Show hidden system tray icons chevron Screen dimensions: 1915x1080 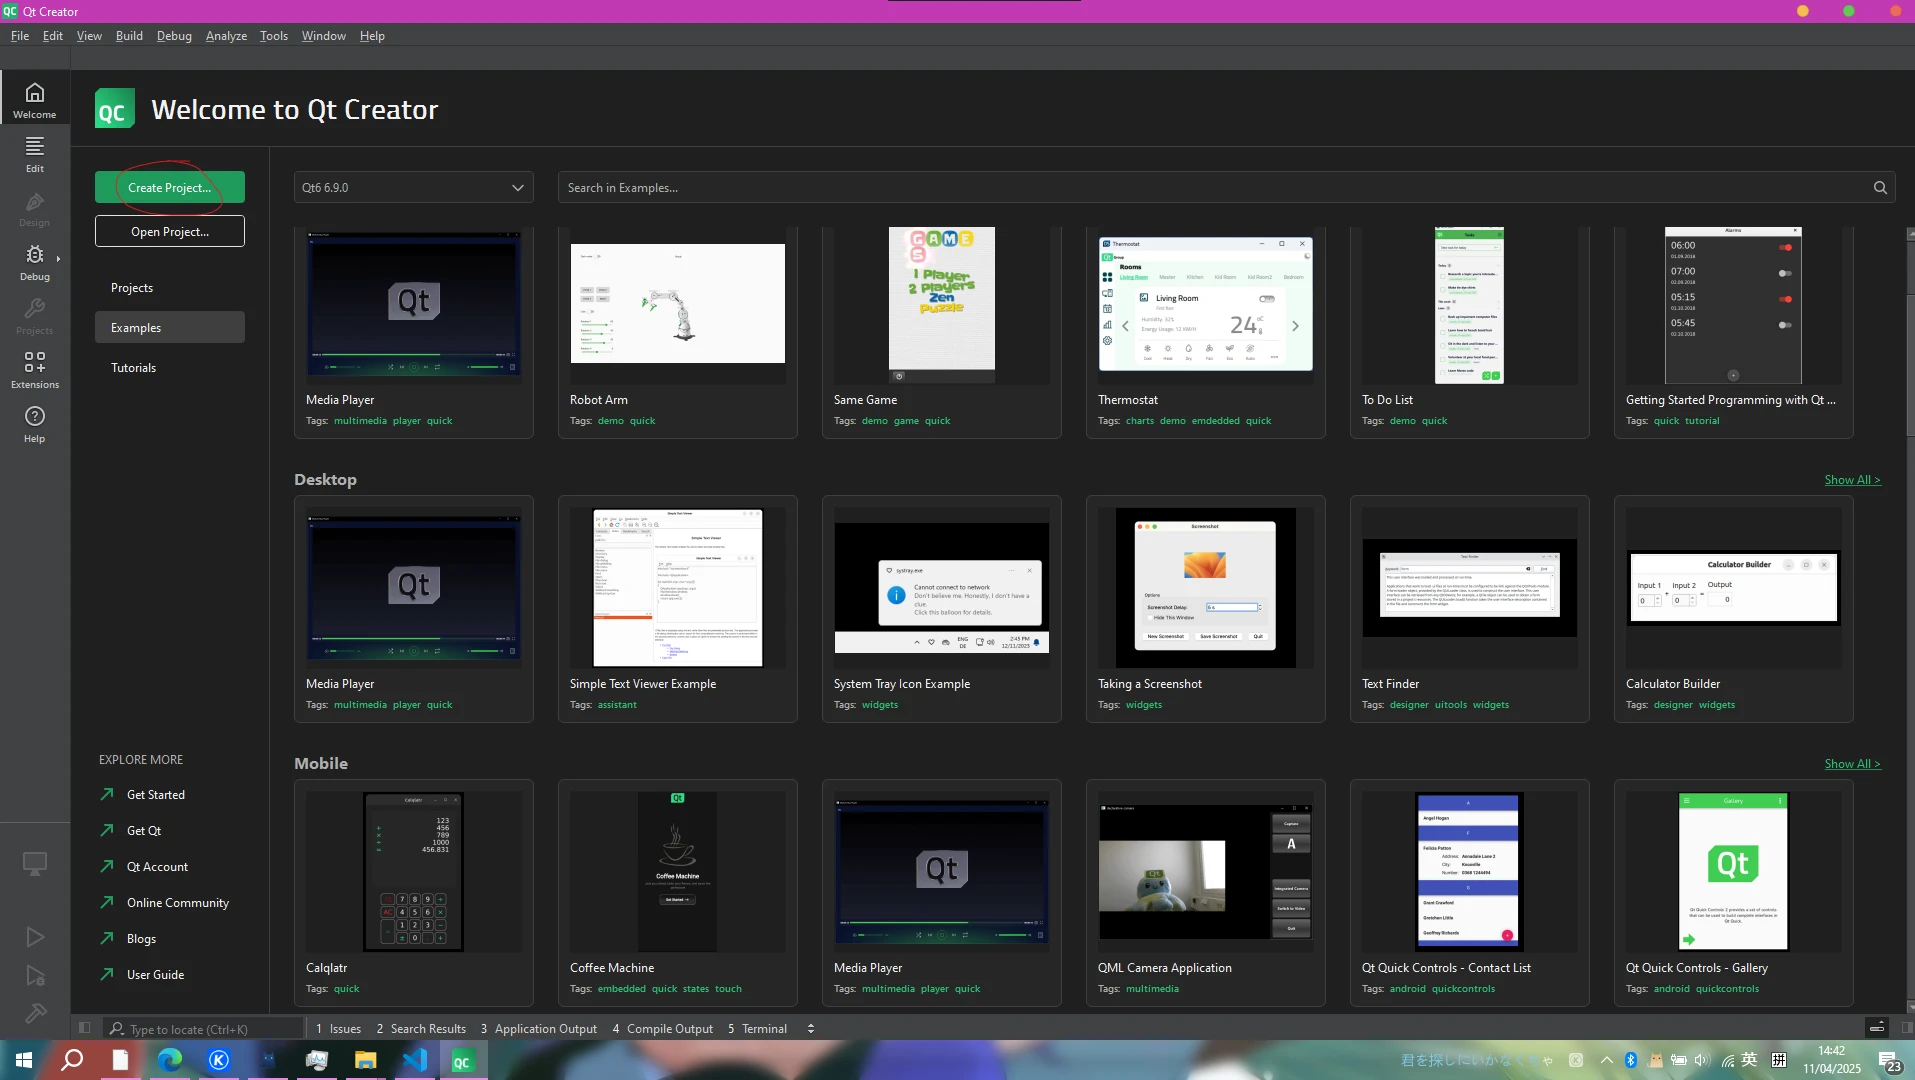1606,1060
